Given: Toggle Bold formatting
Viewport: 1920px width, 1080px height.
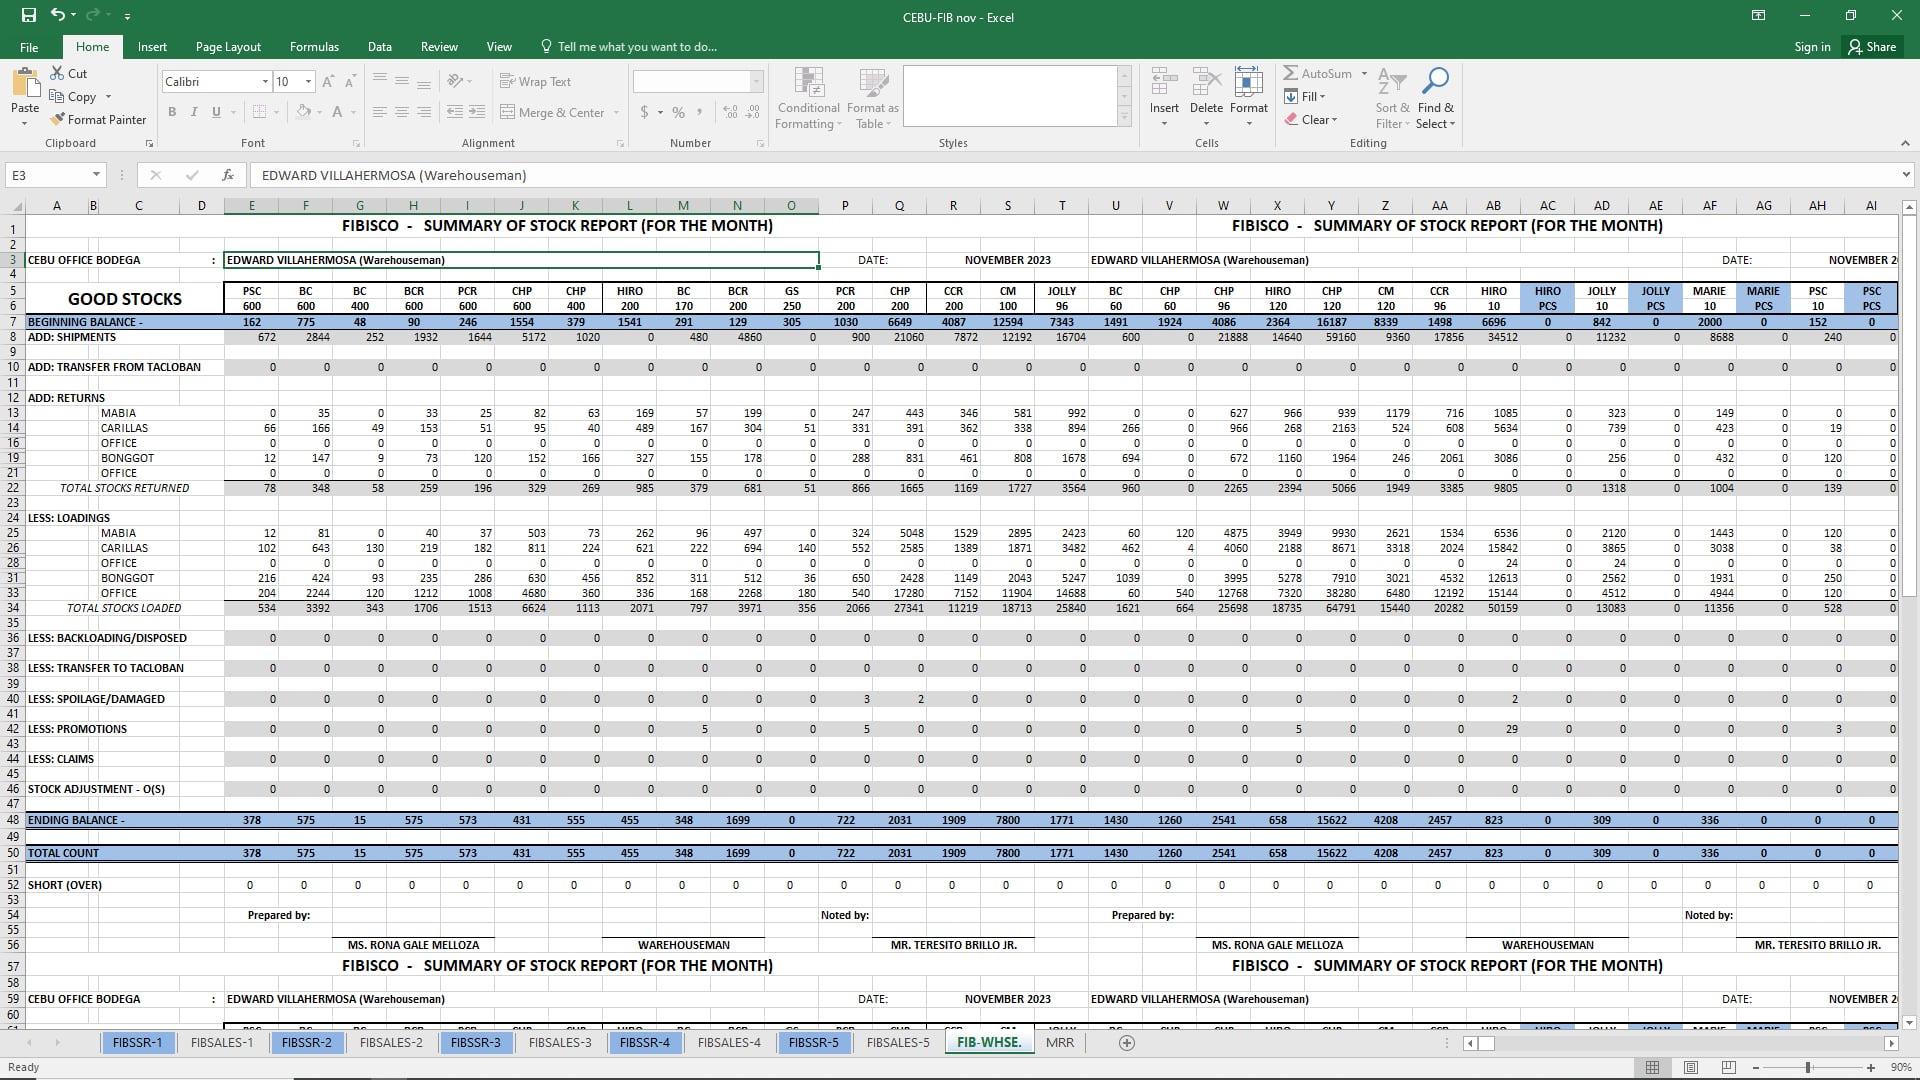Looking at the screenshot, I should (x=172, y=112).
